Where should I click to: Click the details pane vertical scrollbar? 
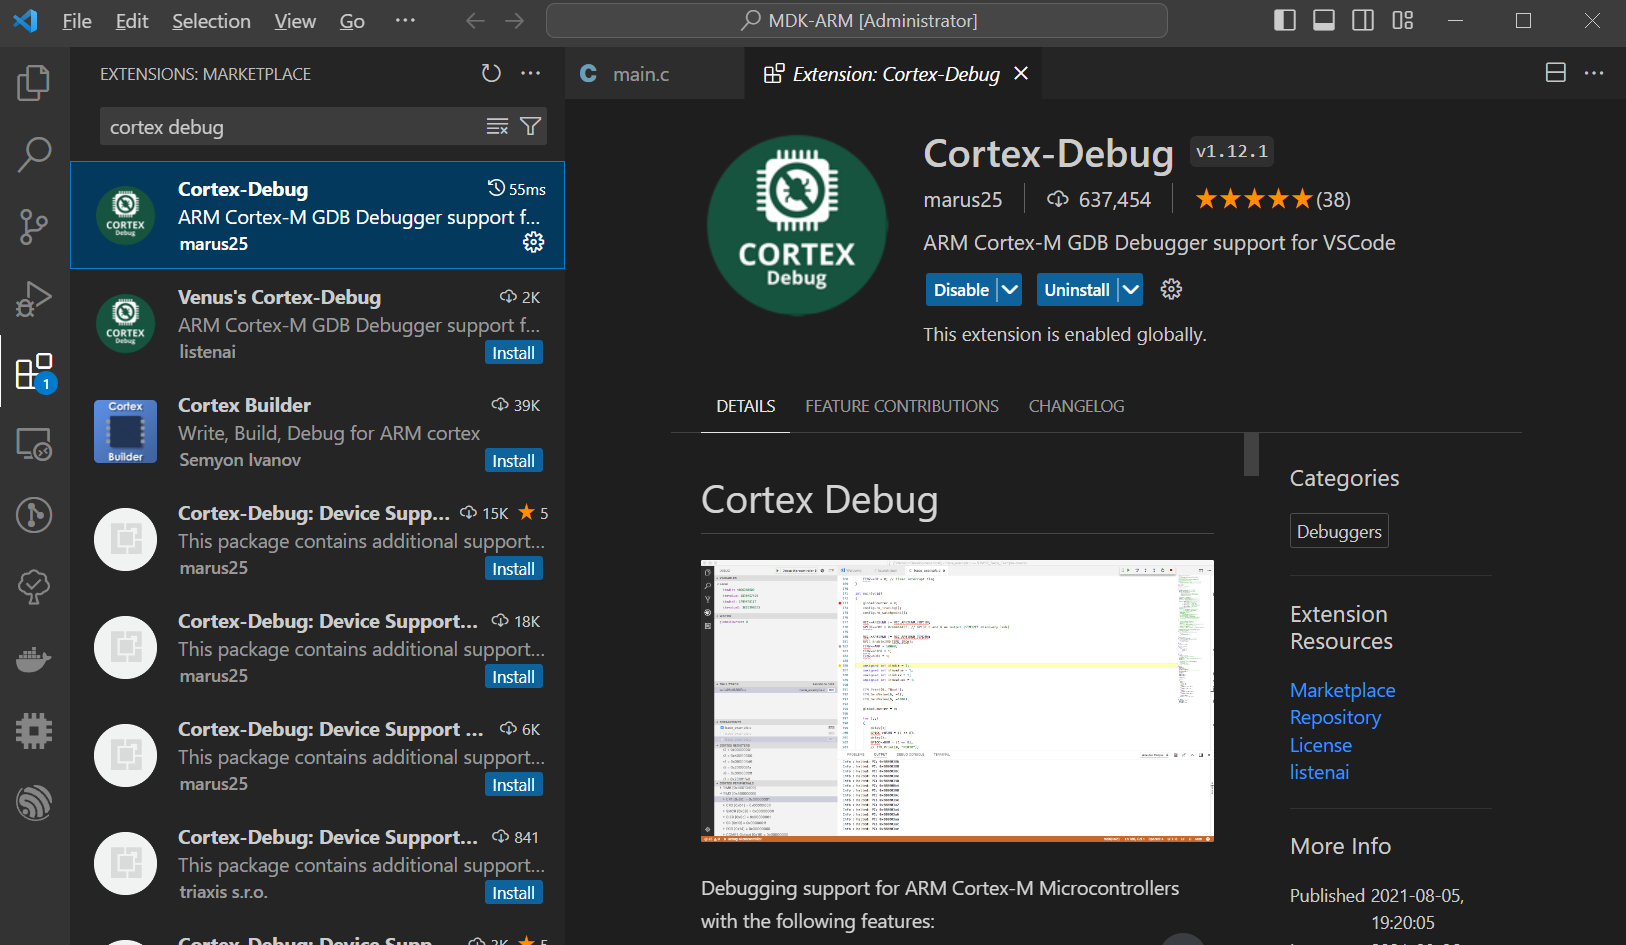click(1251, 455)
